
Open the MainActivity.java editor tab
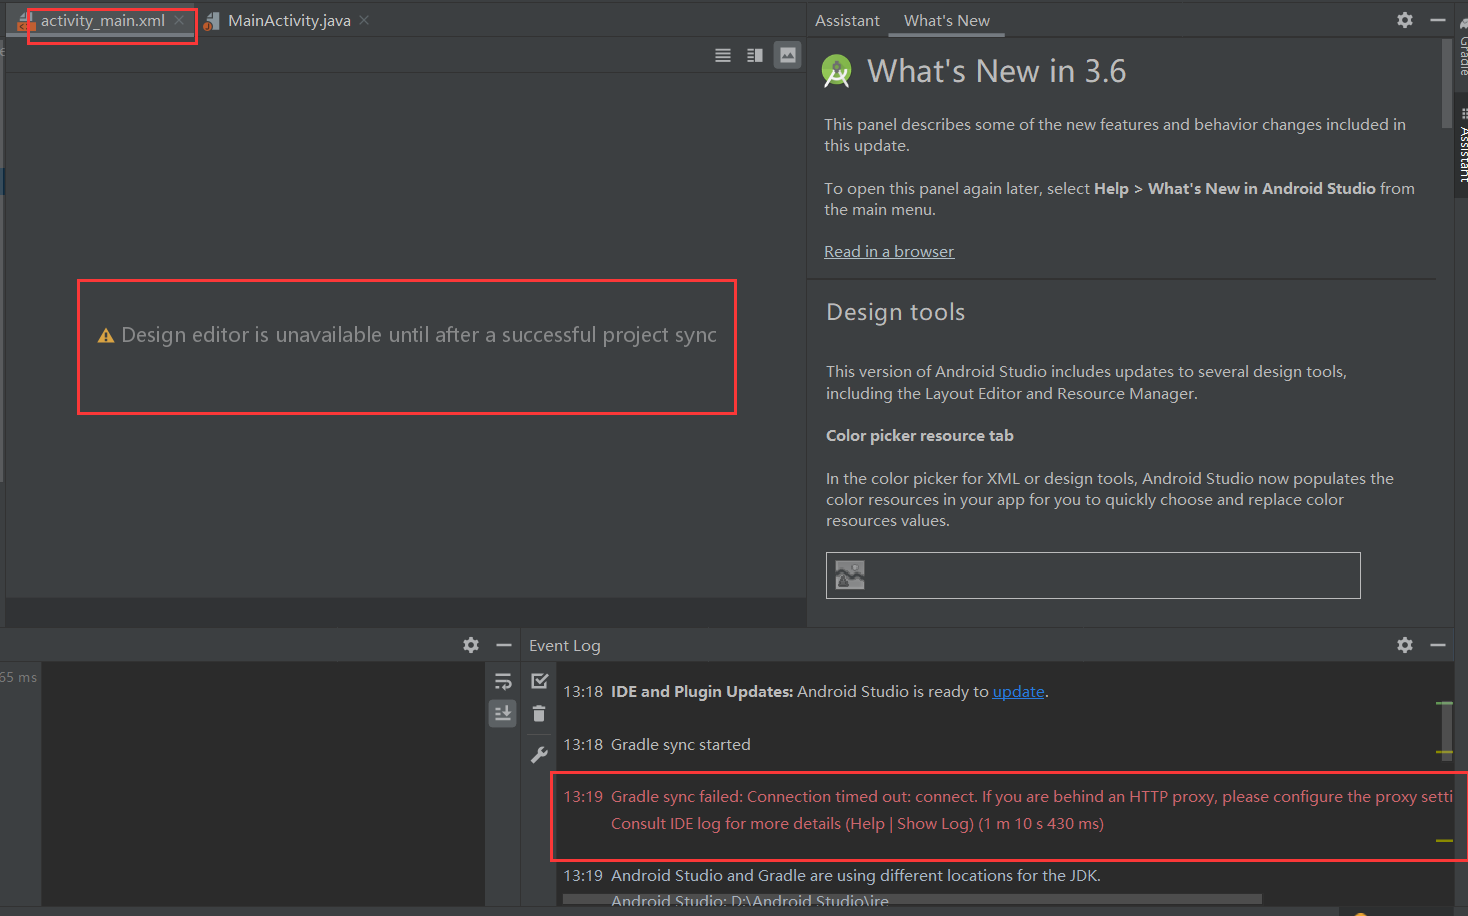click(x=289, y=20)
